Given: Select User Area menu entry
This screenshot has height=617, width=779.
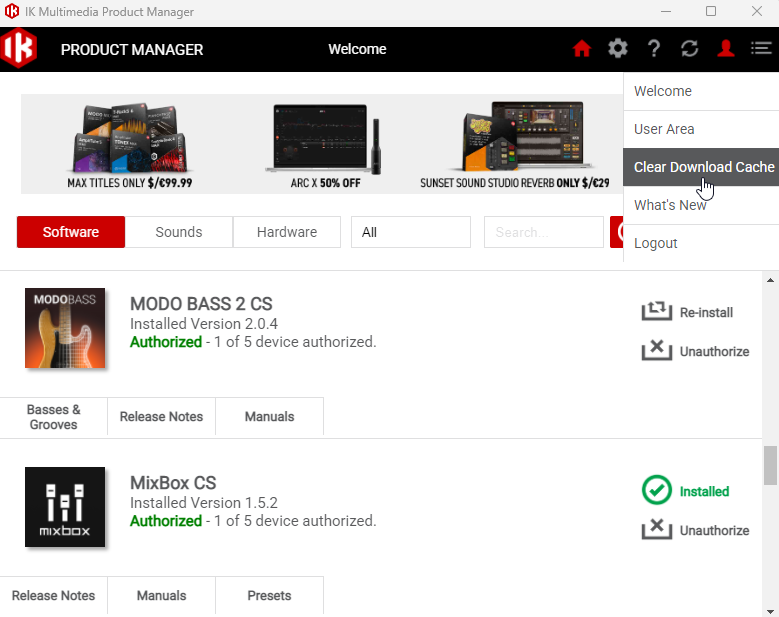Looking at the screenshot, I should point(701,129).
